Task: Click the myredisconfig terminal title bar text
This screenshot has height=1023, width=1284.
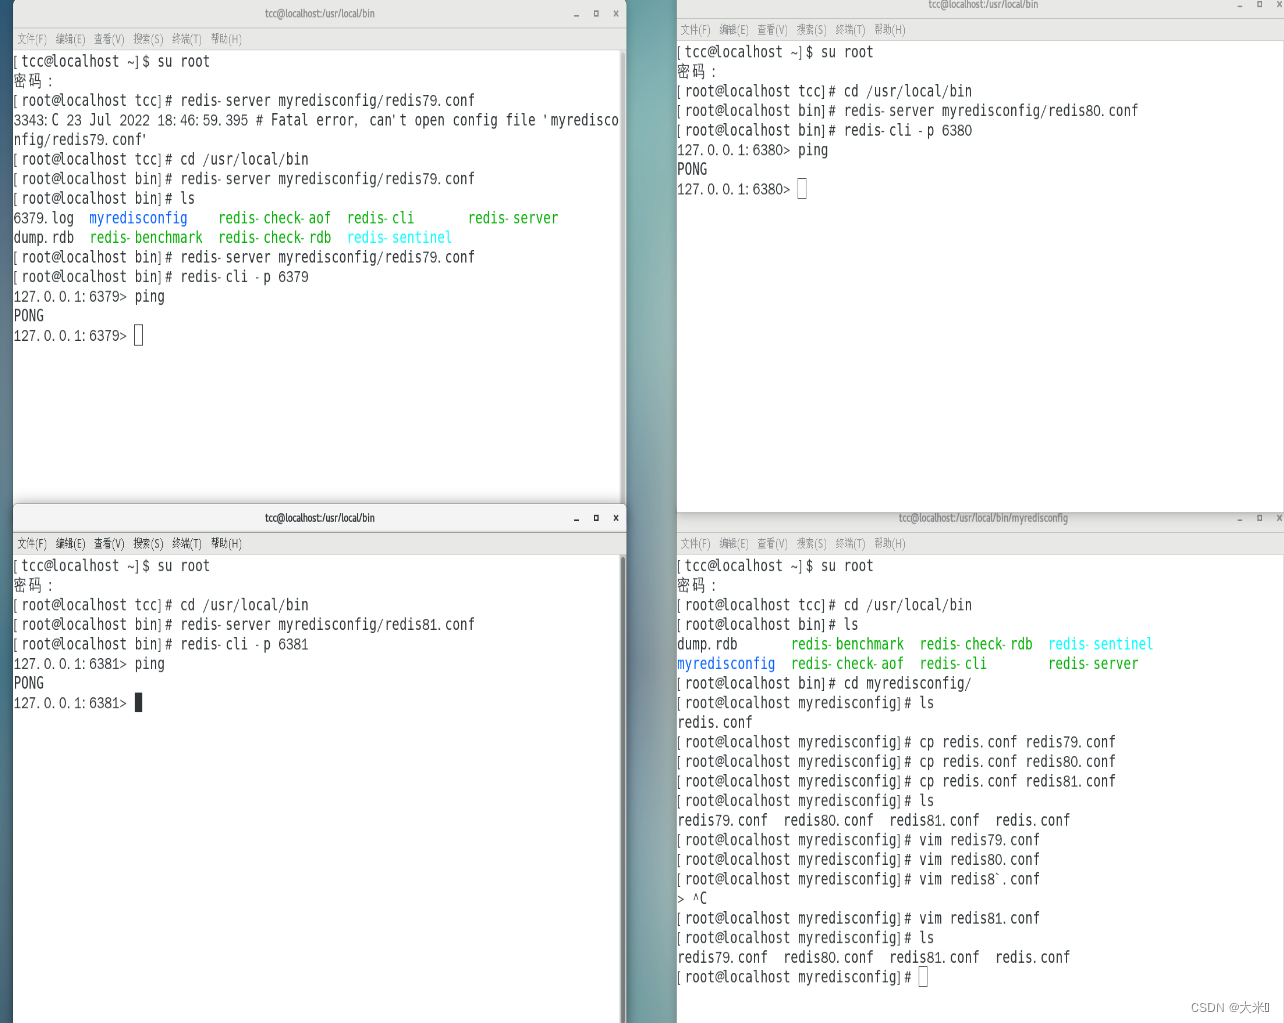Action: pyautogui.click(x=983, y=518)
